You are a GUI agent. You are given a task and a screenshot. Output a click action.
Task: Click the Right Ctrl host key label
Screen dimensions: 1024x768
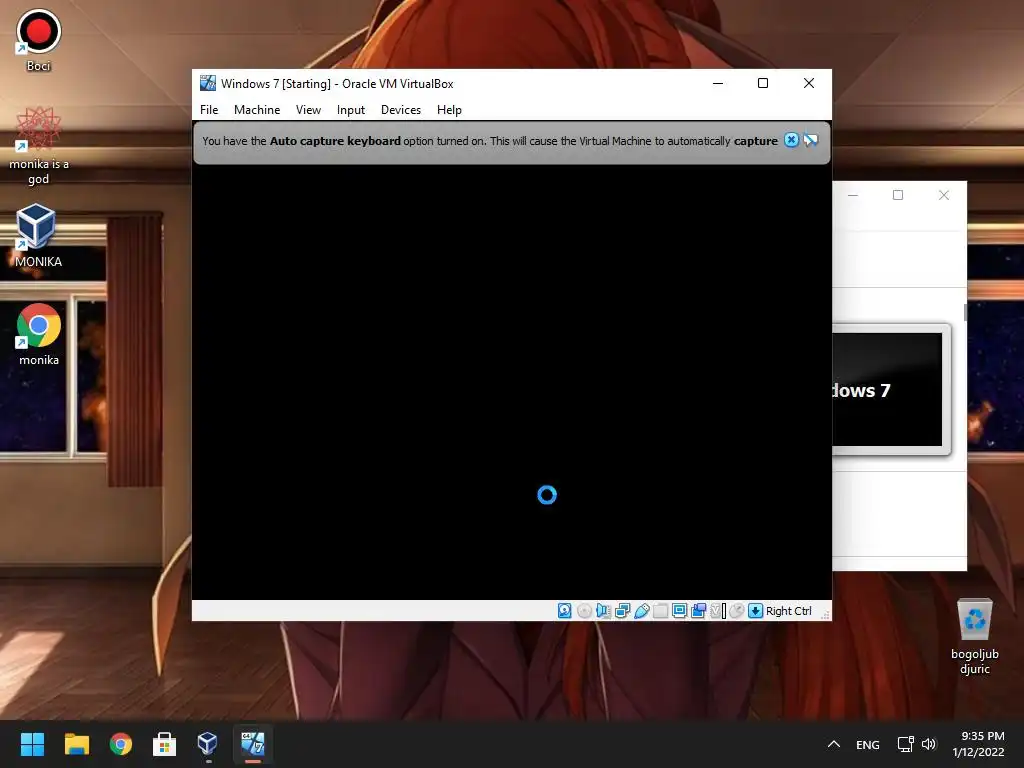[788, 611]
